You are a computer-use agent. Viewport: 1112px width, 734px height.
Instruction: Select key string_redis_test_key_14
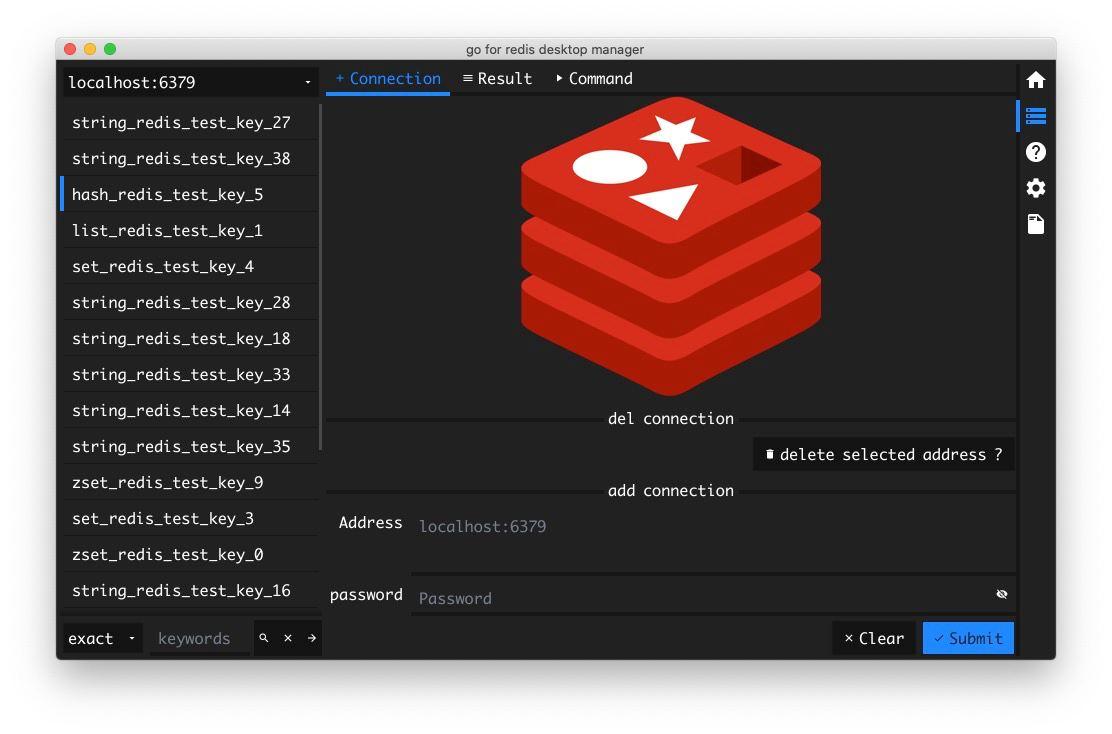coord(190,411)
